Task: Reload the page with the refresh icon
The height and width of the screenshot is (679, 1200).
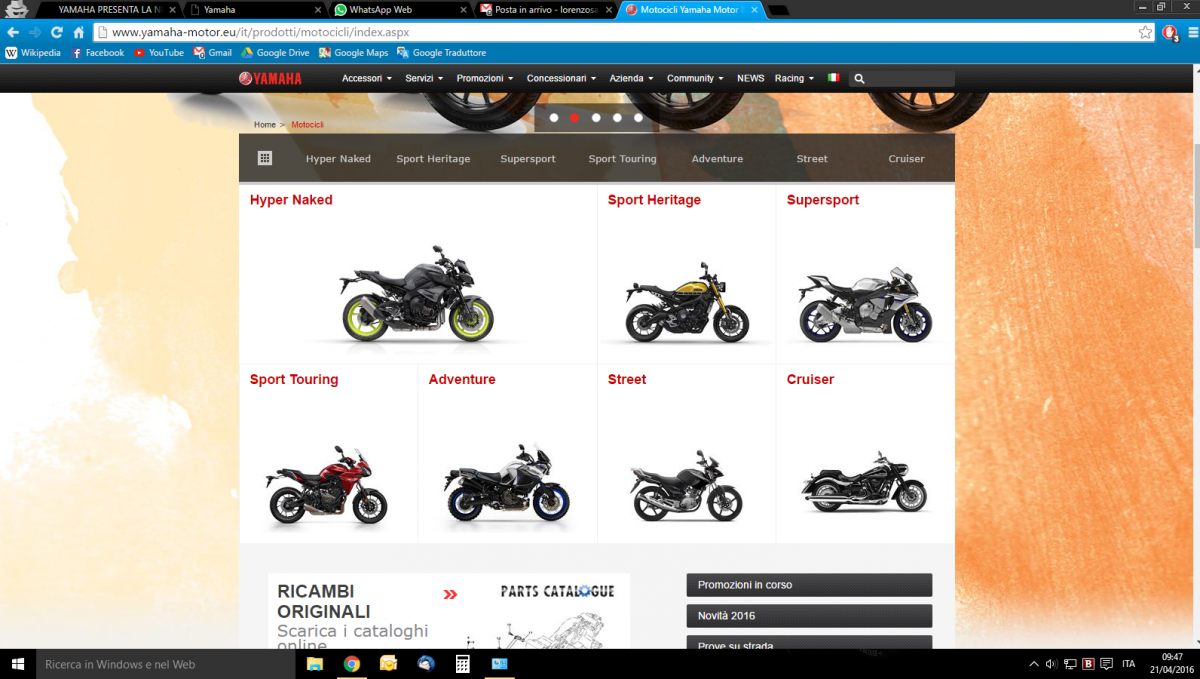Action: [57, 32]
